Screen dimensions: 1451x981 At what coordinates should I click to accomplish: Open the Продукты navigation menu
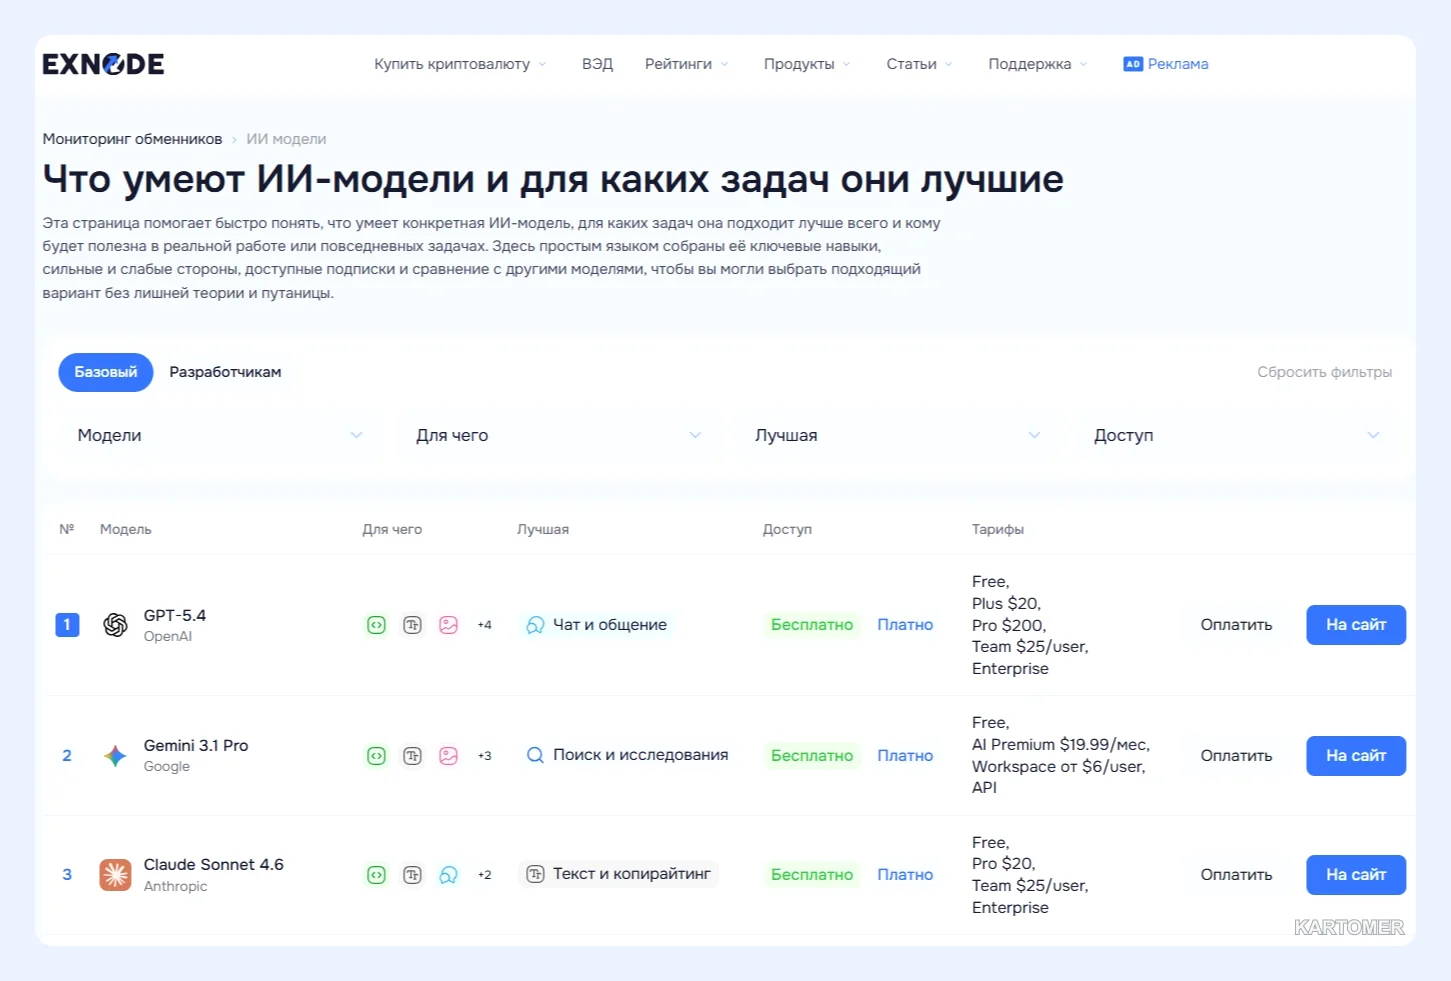point(807,64)
